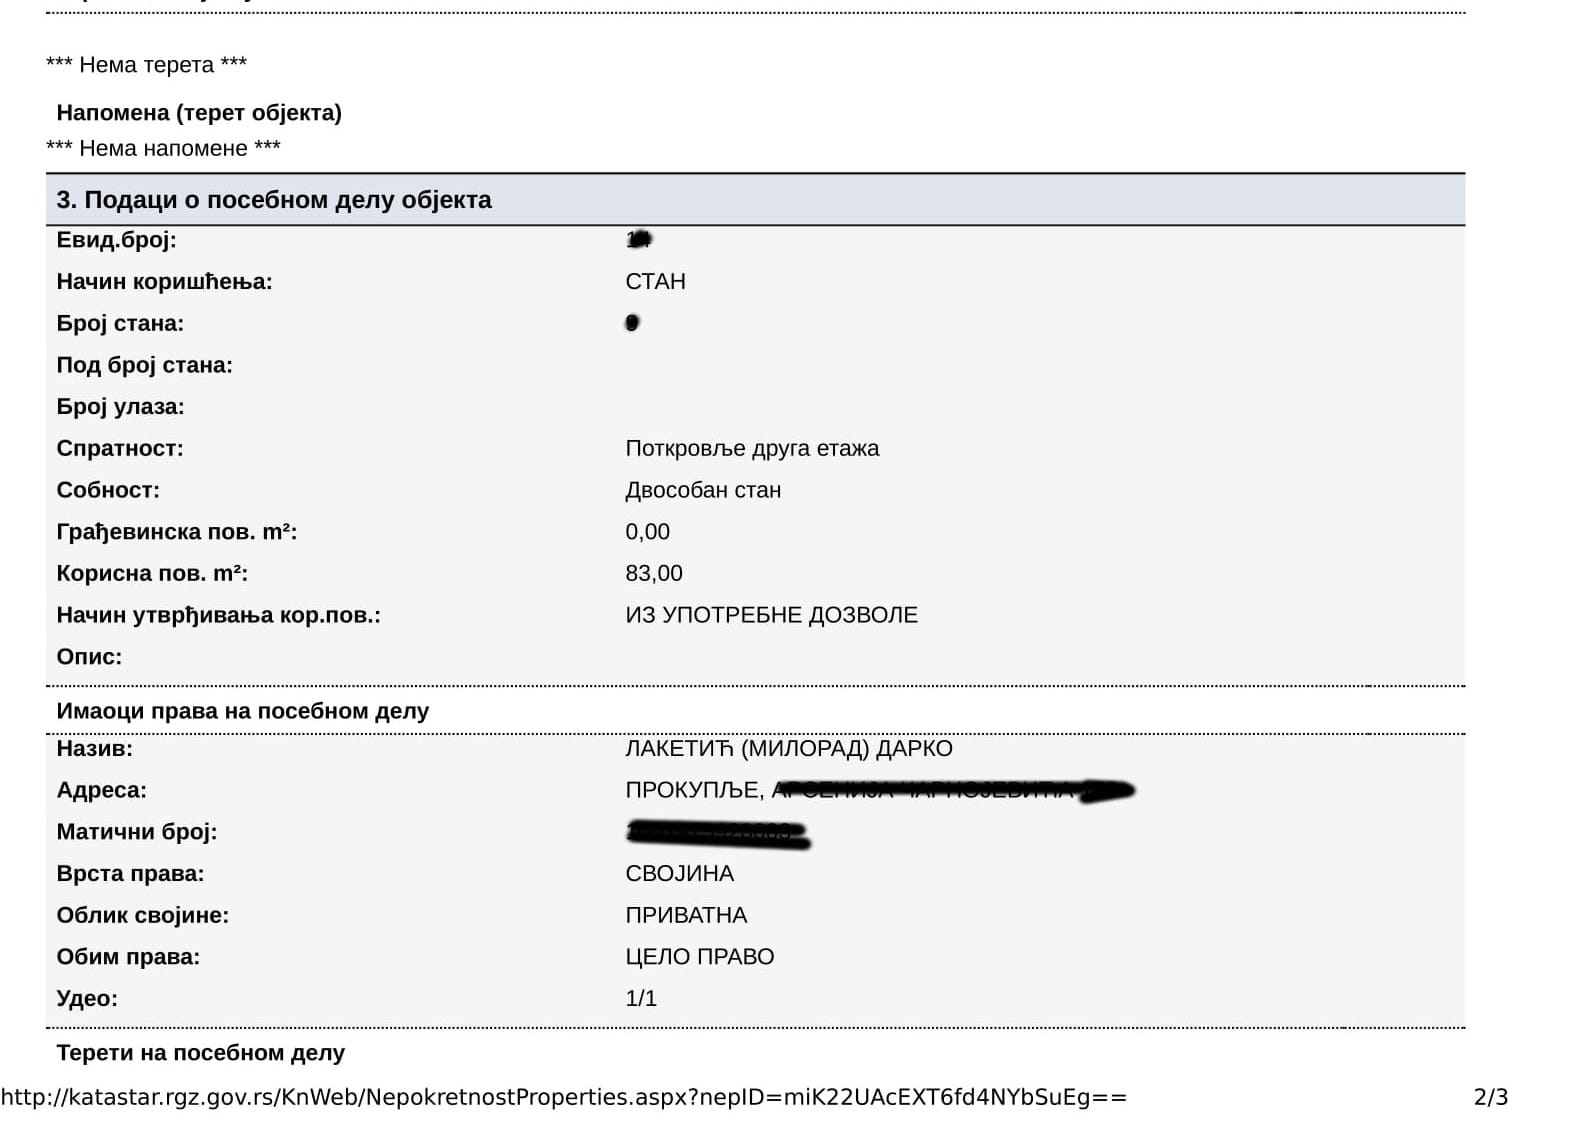Click the katastar.rgz.gov.rs URL in the footer

click(x=563, y=1097)
